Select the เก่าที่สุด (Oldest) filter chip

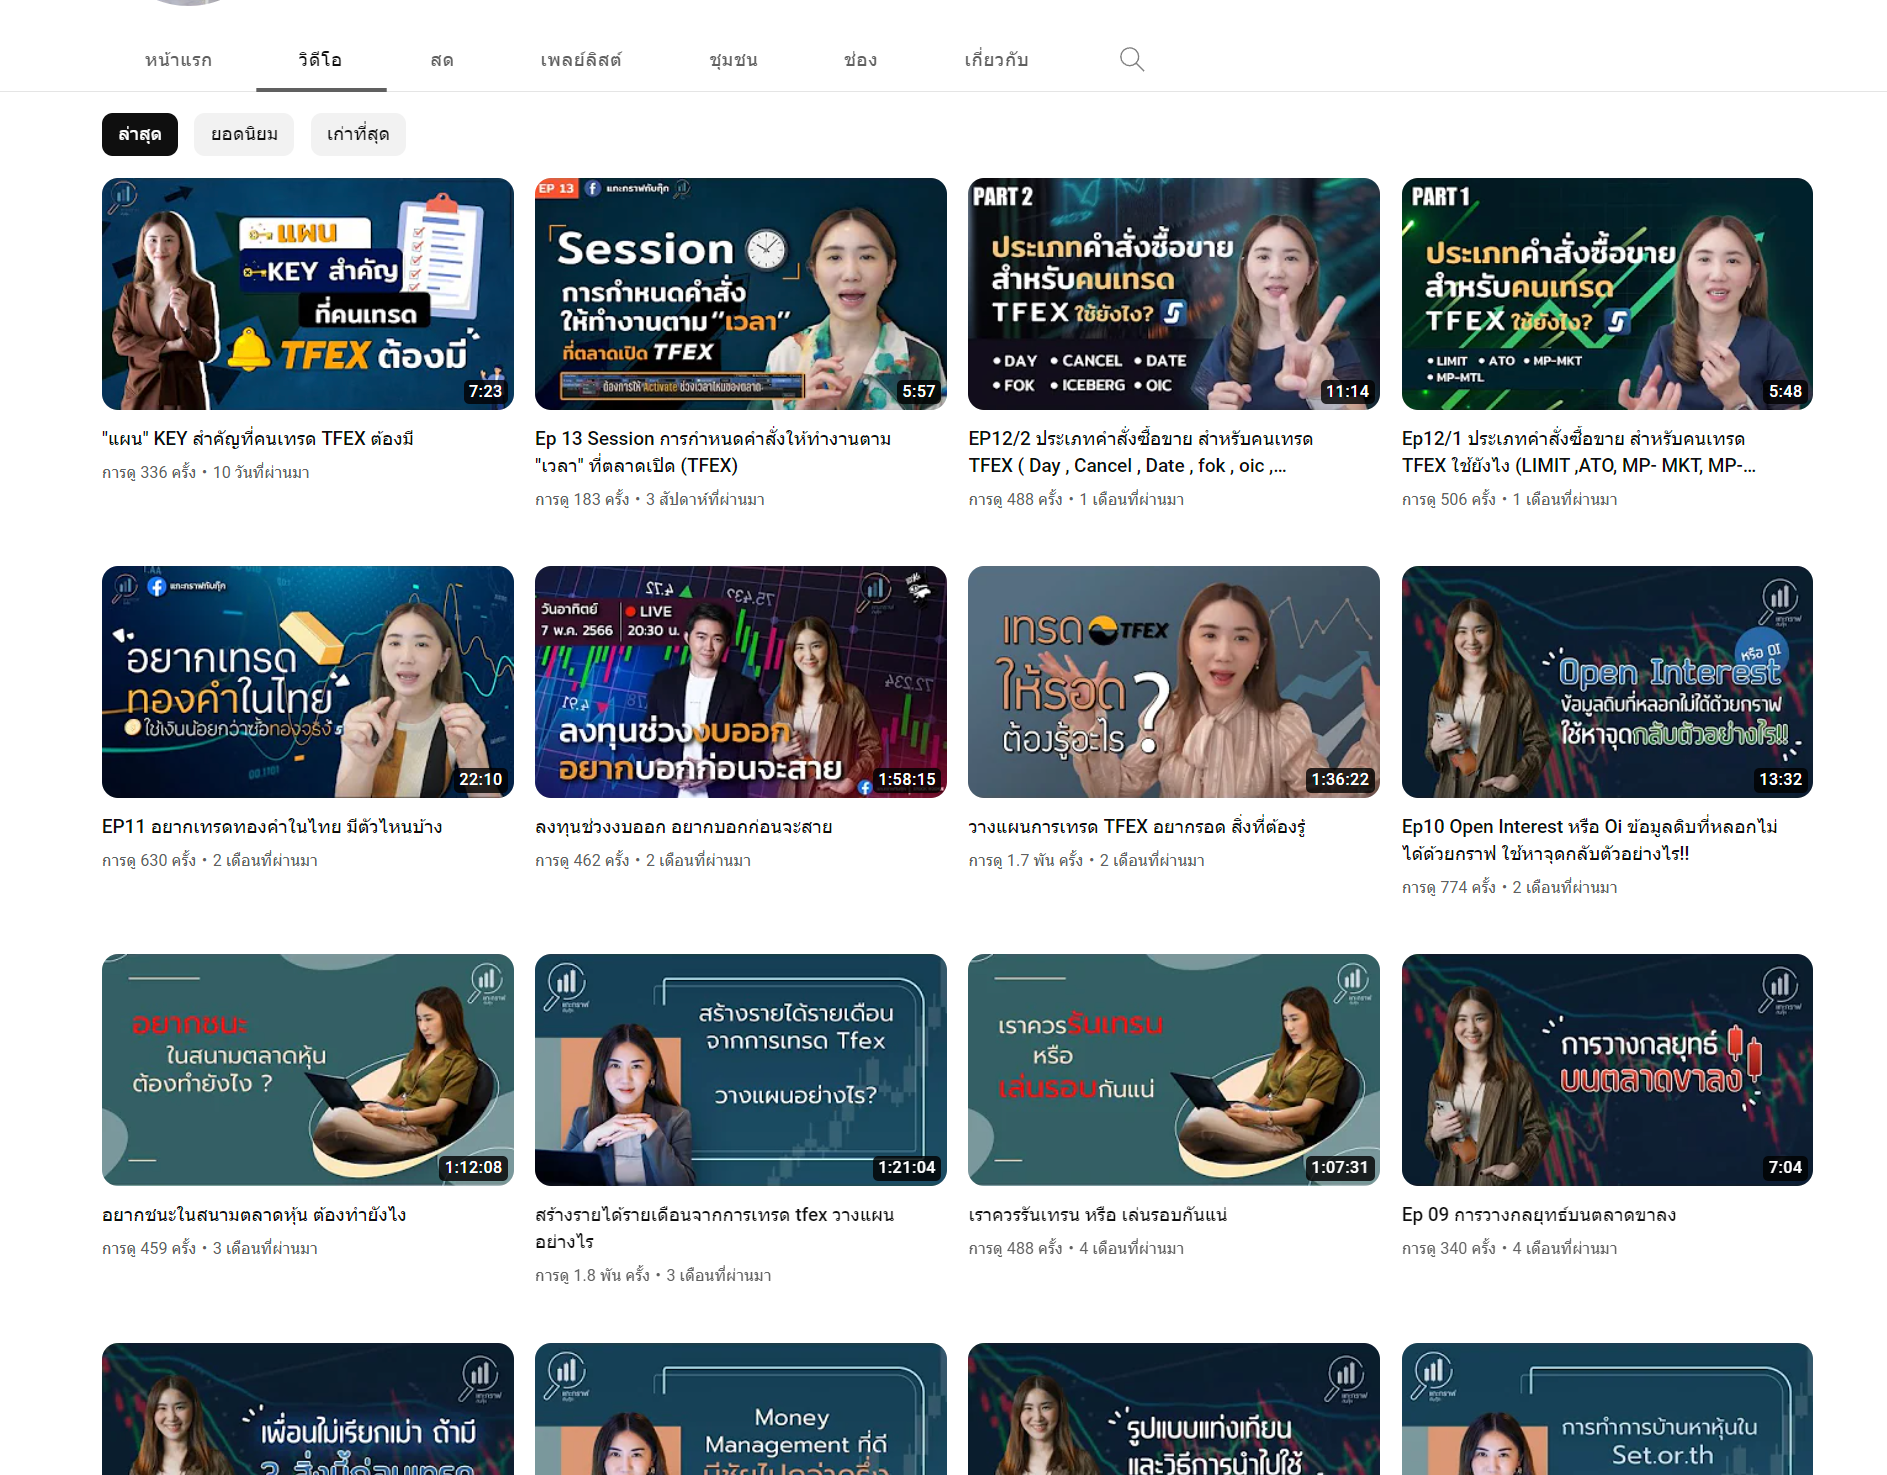point(358,134)
